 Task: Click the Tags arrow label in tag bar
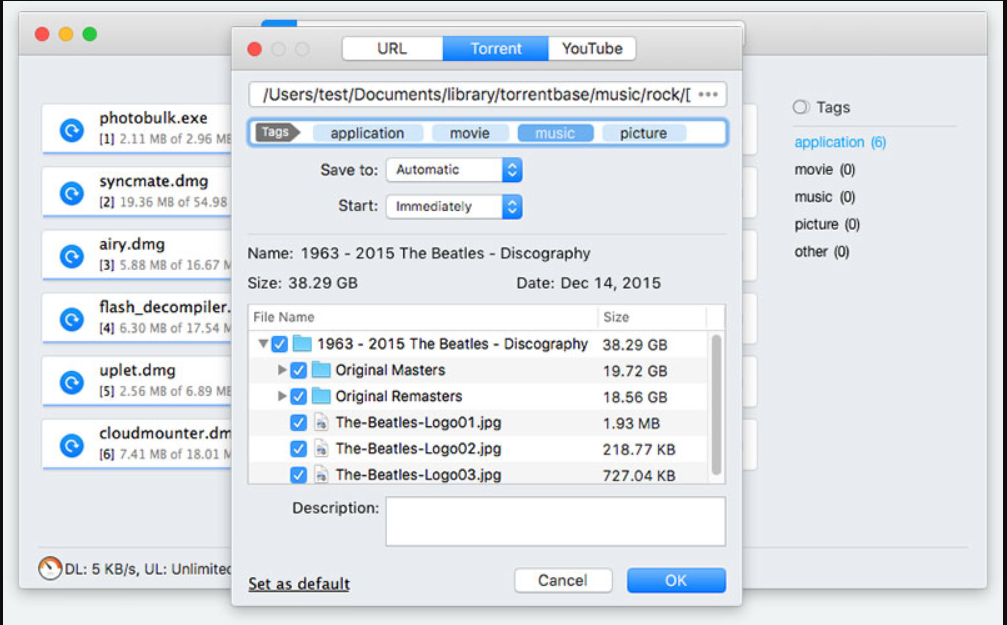(x=277, y=132)
